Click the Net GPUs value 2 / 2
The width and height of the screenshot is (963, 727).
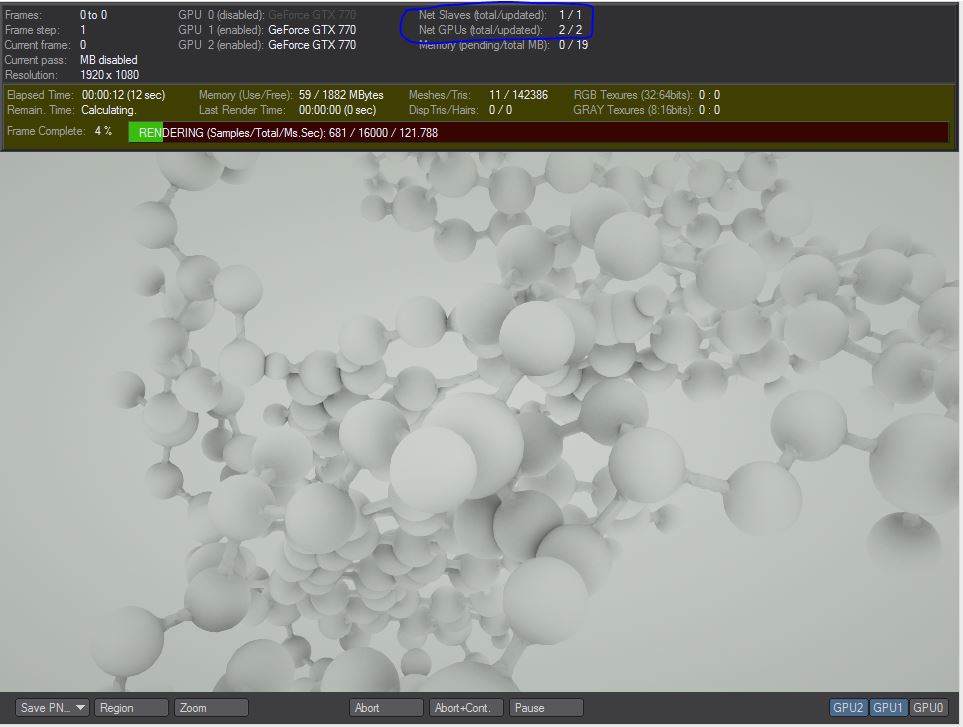tap(570, 29)
